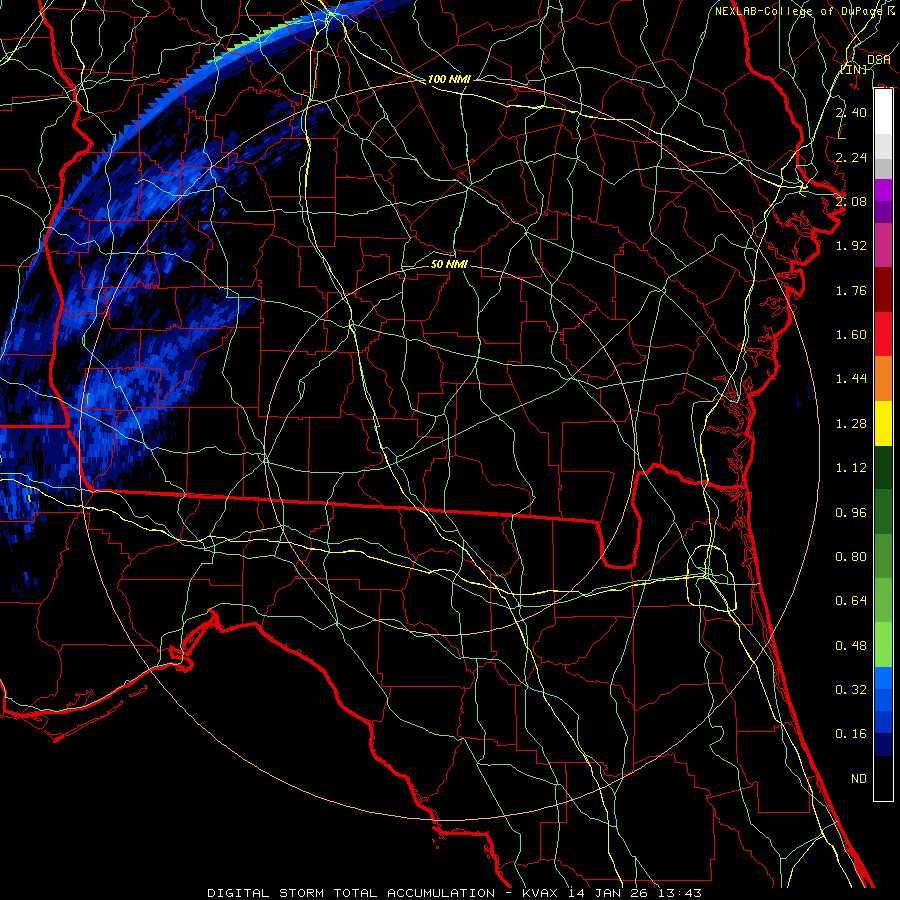Click the yellow swatch beside the 1.28 label
The image size is (900, 900).
tap(883, 423)
